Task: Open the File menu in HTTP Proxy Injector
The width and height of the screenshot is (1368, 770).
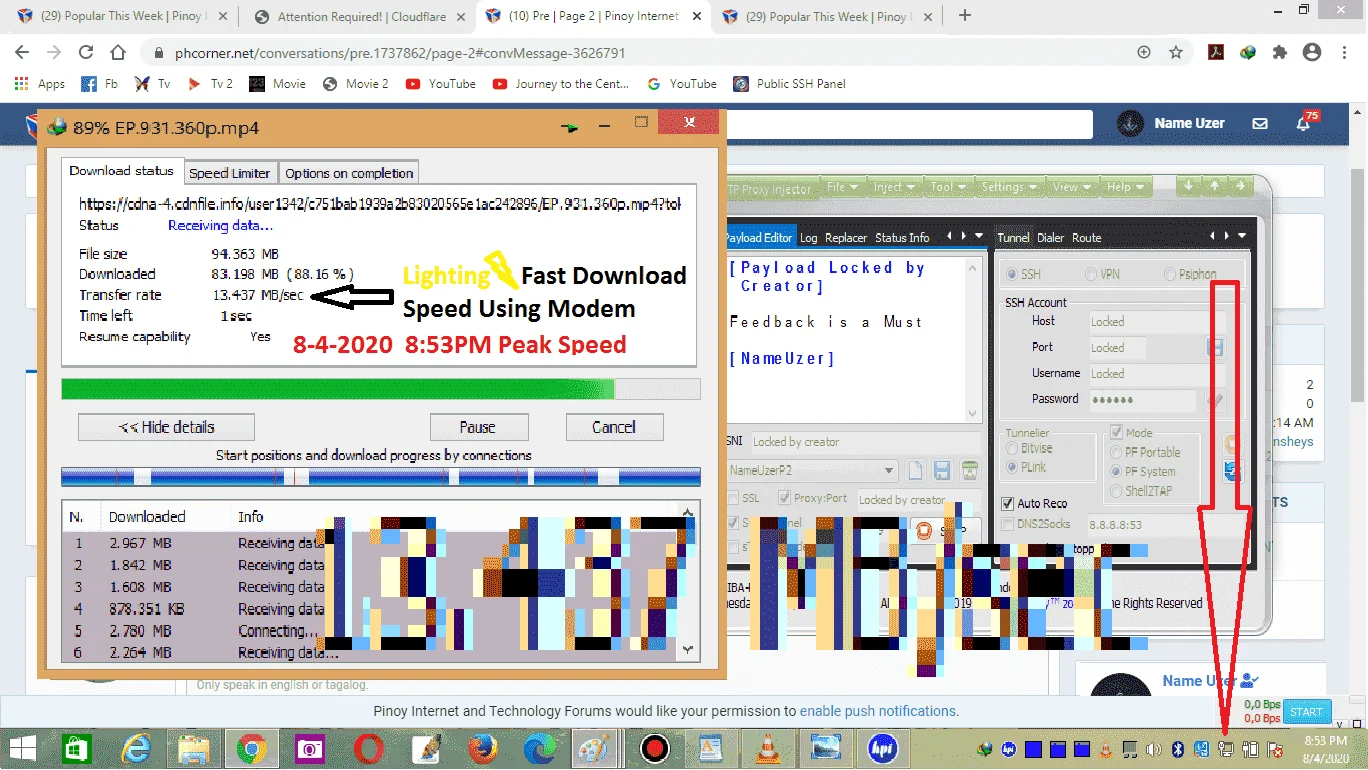Action: click(843, 187)
